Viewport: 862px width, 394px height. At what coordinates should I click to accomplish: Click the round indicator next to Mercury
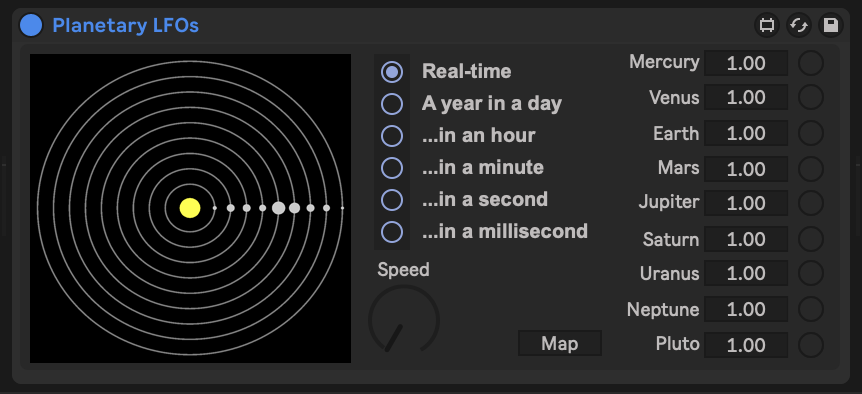click(x=811, y=63)
